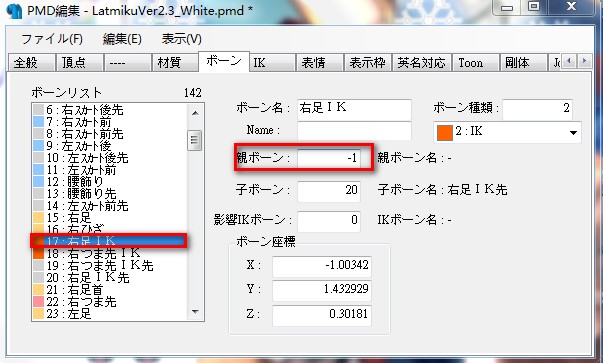This screenshot has width=603, height=363.
Task: Switch to the ---- tab
Action: click(127, 62)
